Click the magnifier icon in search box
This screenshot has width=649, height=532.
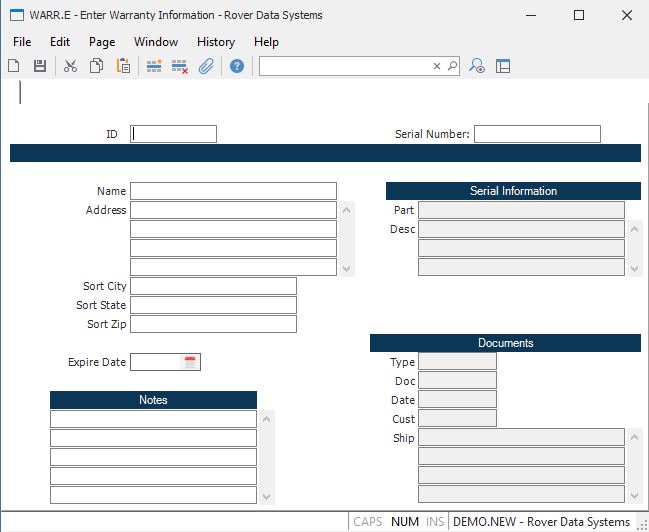pos(452,66)
